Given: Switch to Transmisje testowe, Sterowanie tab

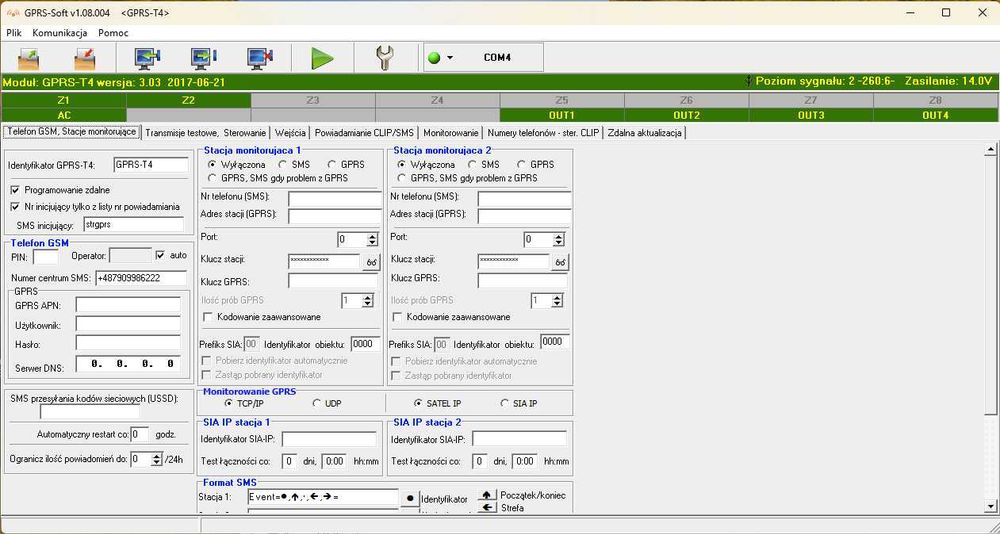Looking at the screenshot, I should [205, 133].
